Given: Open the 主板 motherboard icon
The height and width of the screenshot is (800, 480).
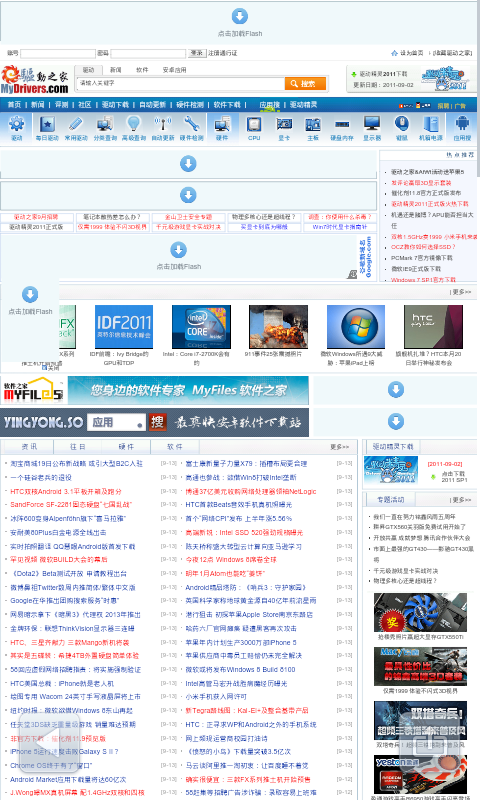Looking at the screenshot, I should point(313,124).
